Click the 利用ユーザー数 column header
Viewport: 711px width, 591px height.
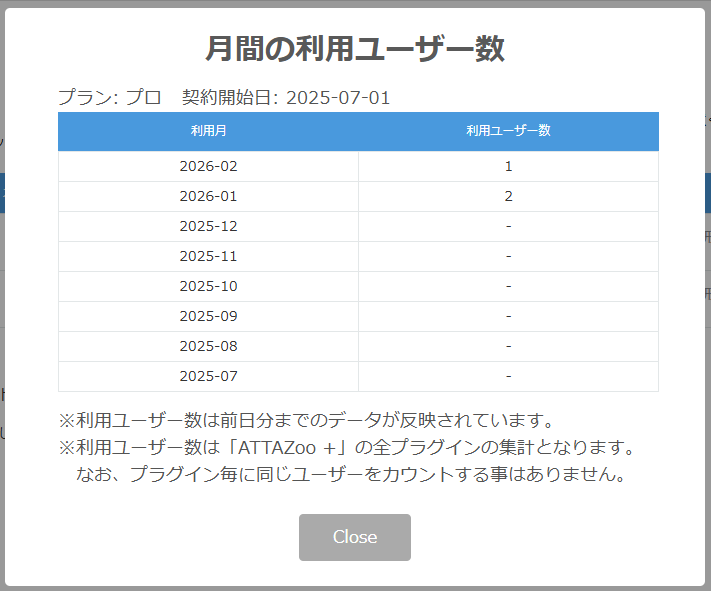coord(508,131)
